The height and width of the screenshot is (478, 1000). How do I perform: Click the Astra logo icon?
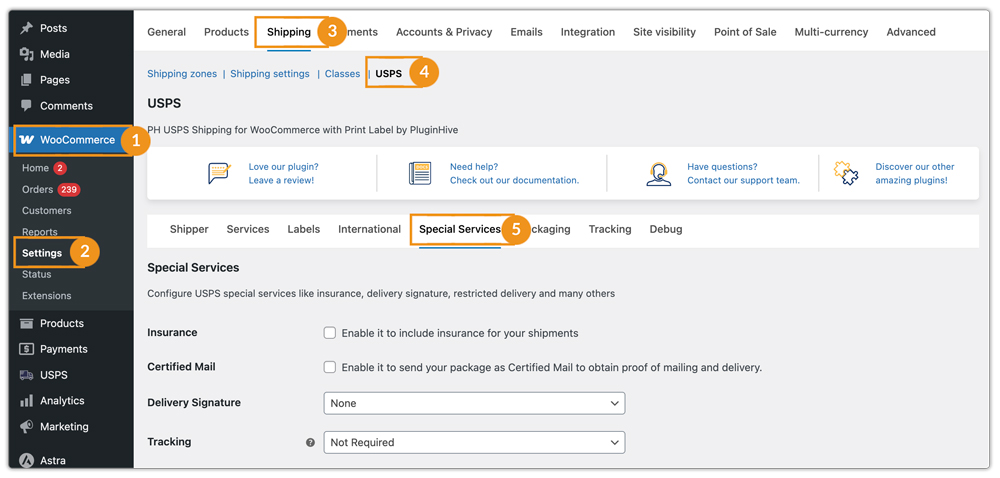(26, 460)
